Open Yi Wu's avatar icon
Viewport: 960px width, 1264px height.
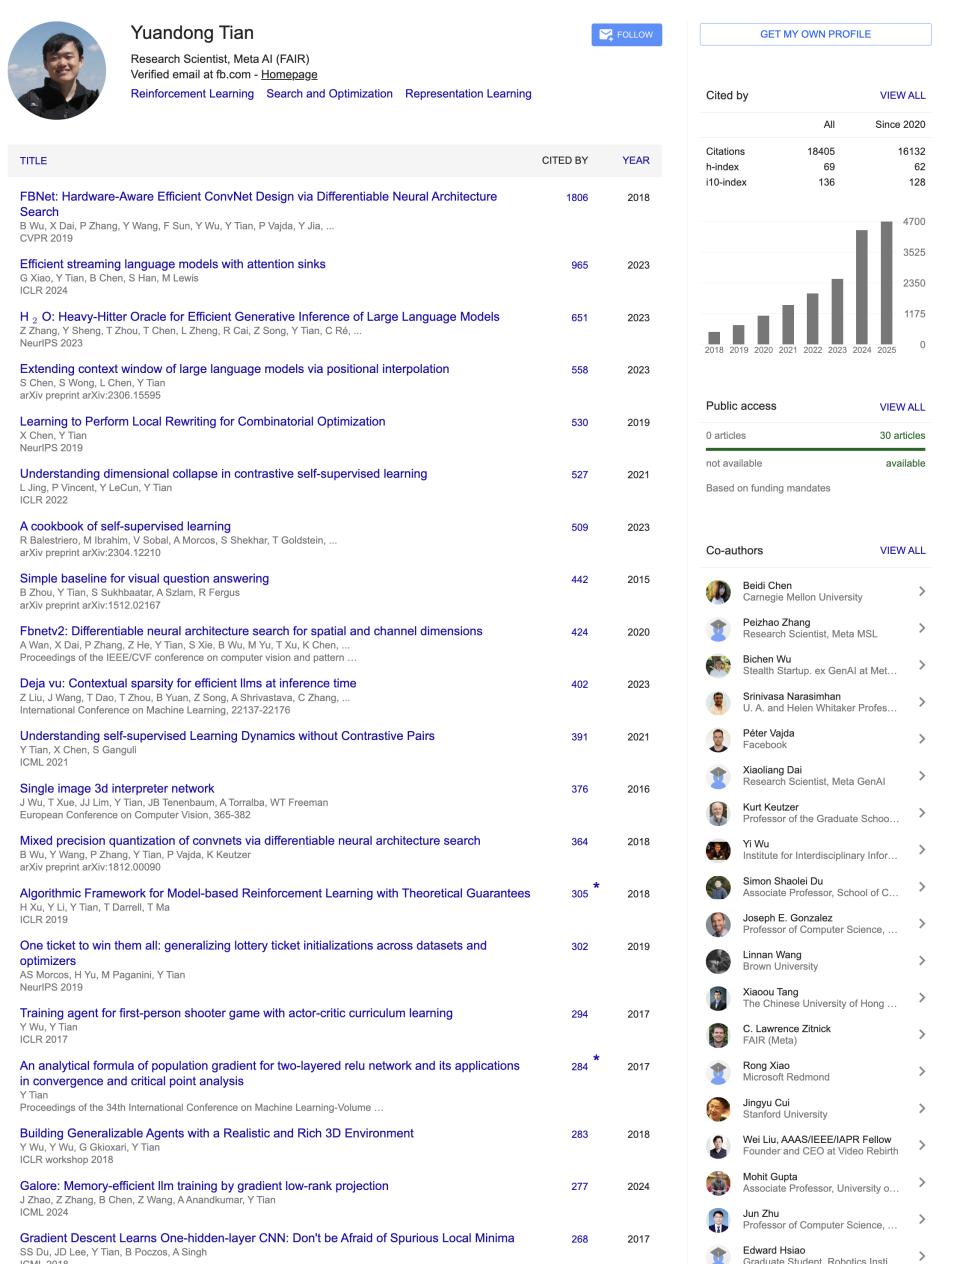coord(718,851)
